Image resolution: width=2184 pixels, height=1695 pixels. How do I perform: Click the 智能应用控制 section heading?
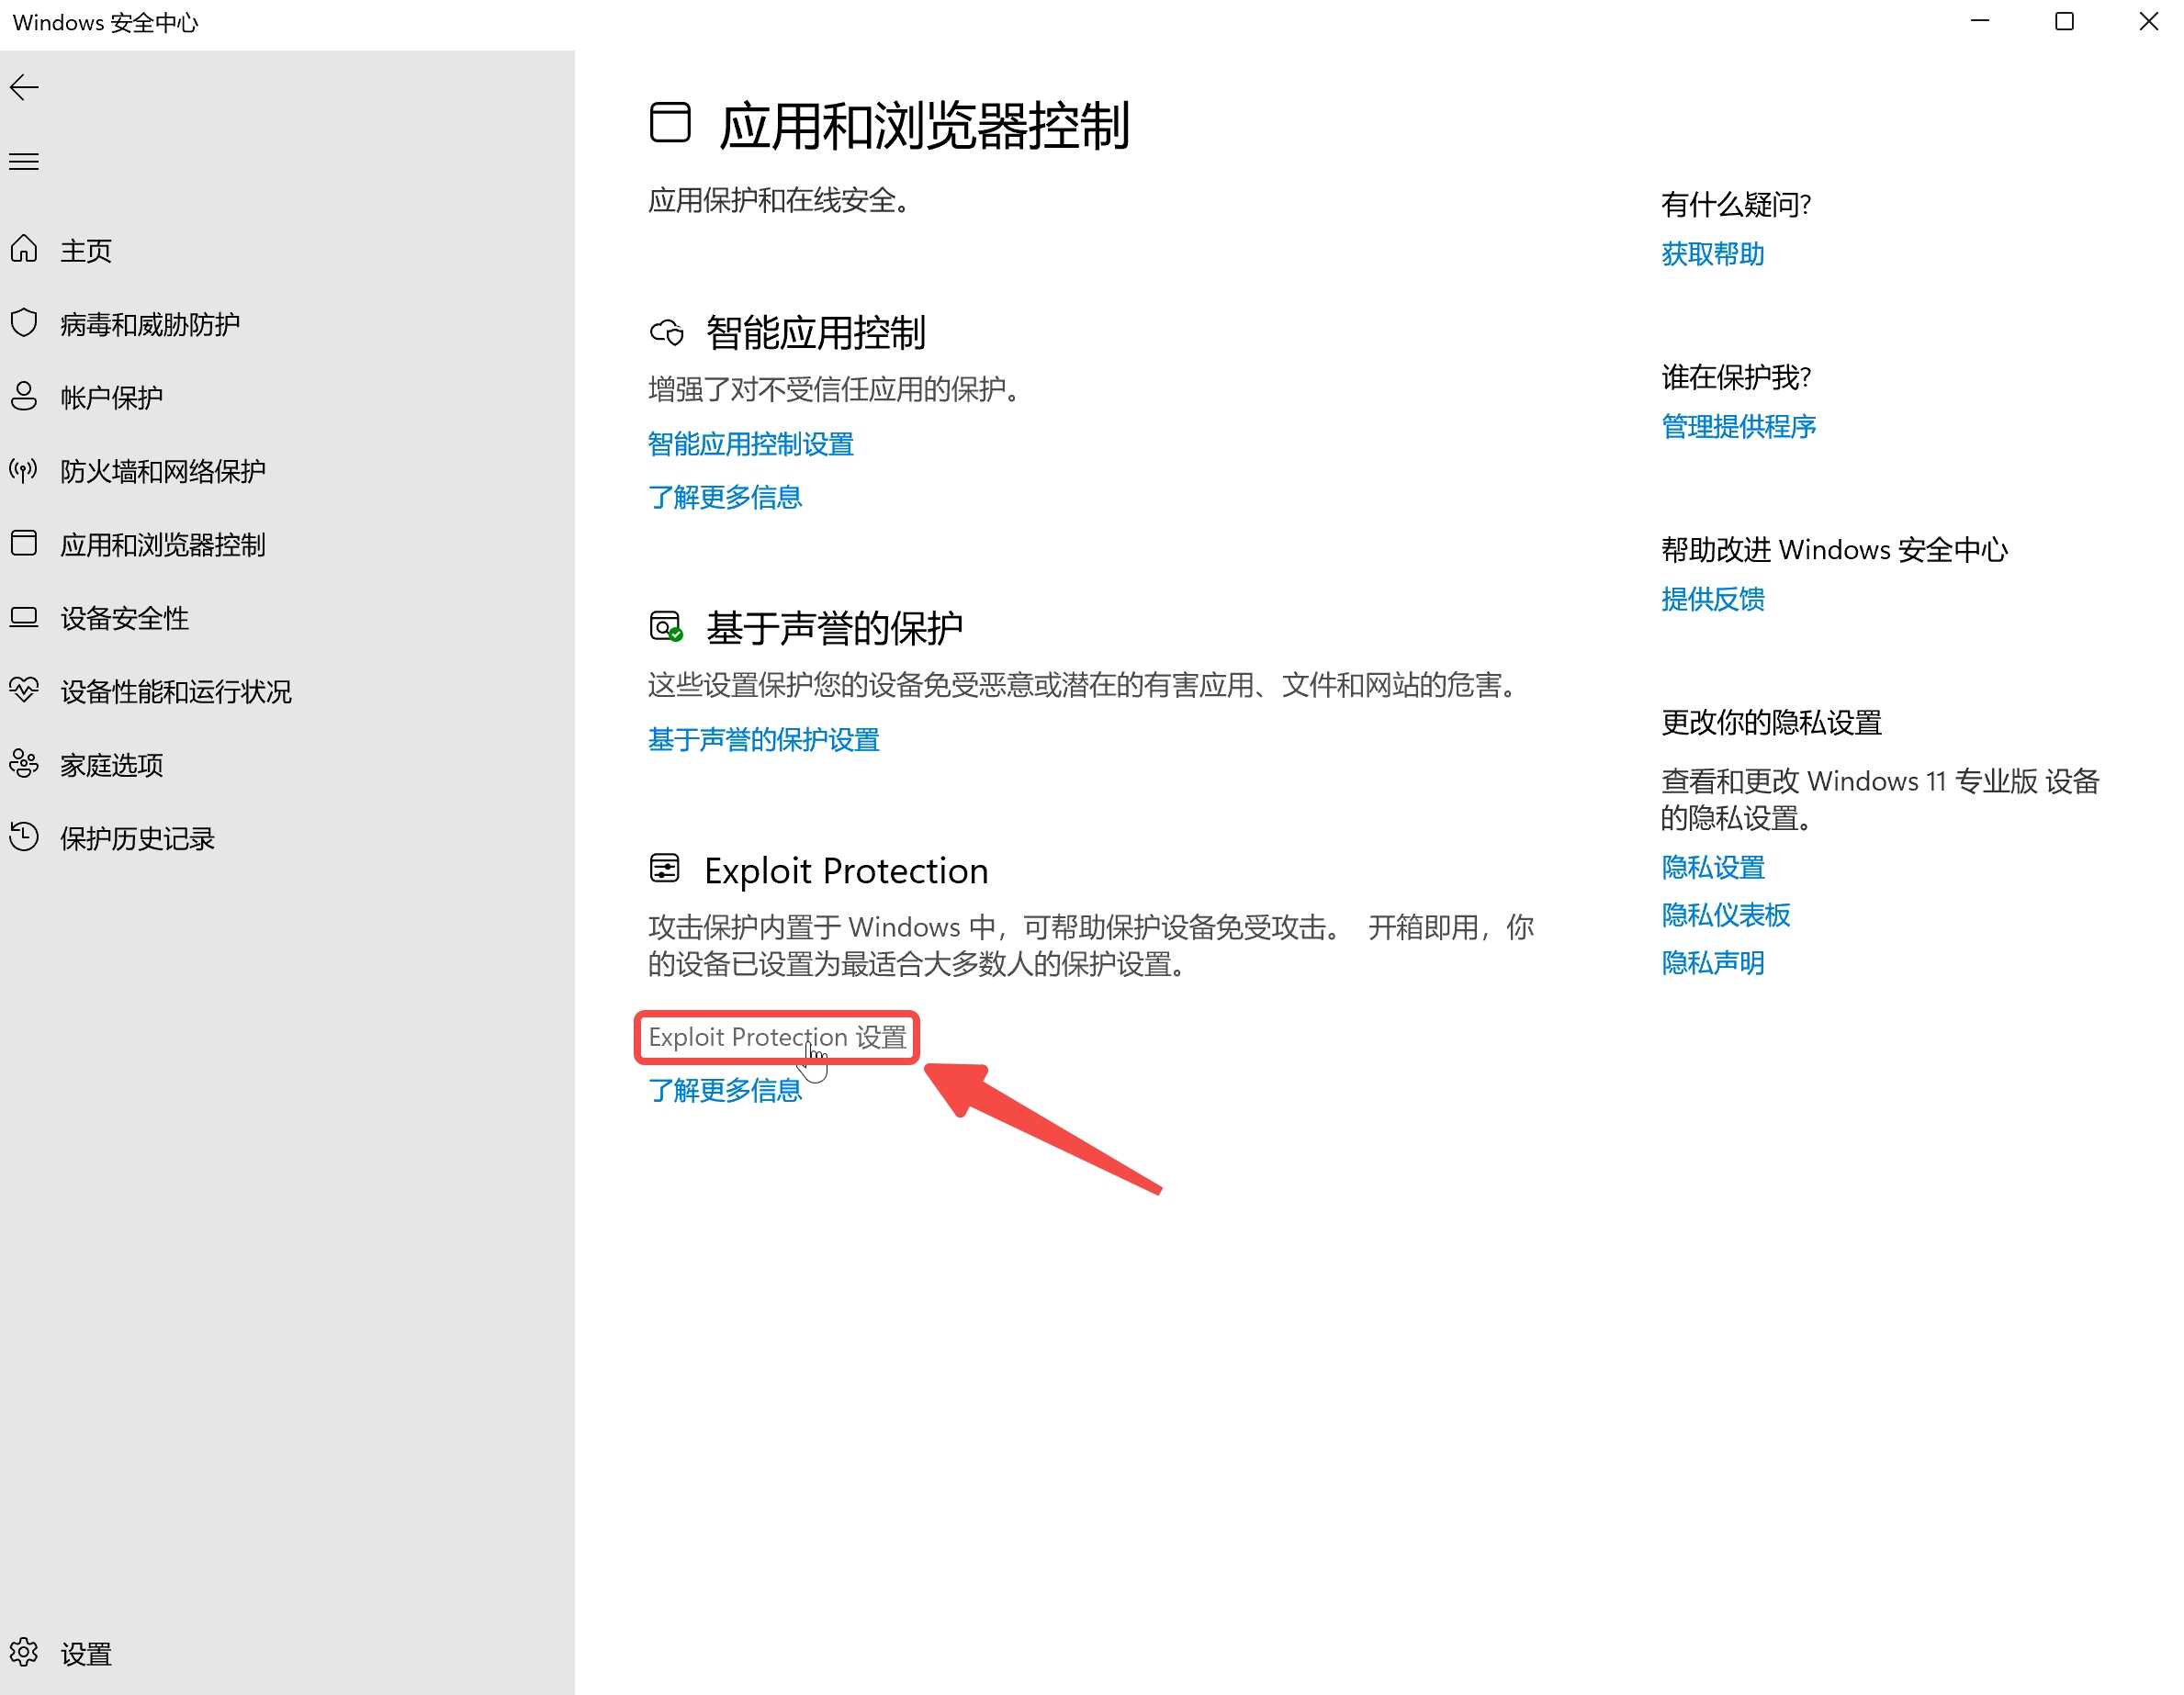pos(816,333)
